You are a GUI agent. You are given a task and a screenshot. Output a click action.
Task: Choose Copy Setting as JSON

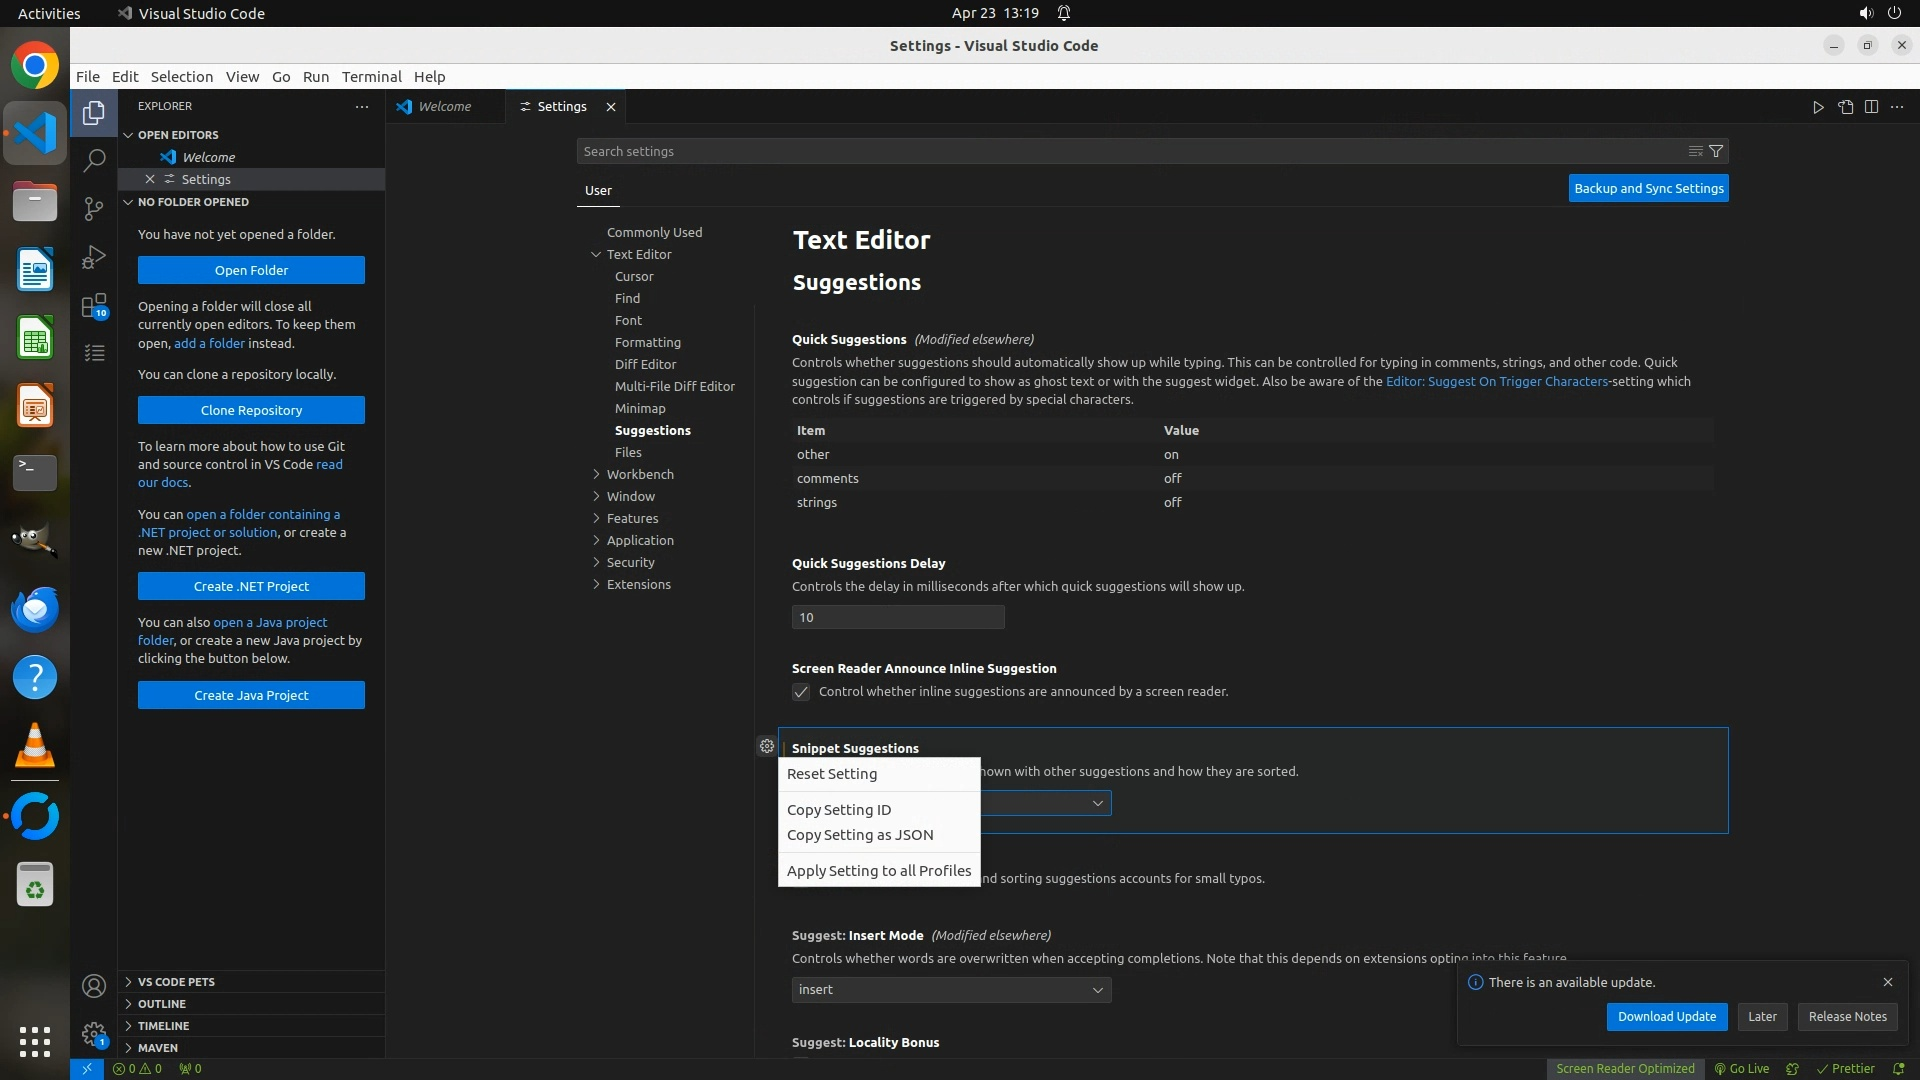coord(860,834)
